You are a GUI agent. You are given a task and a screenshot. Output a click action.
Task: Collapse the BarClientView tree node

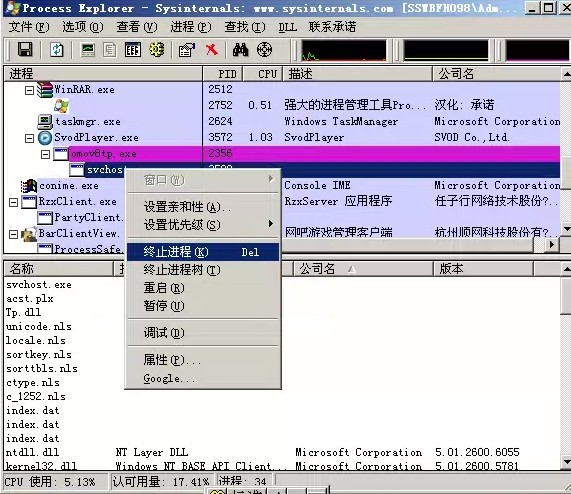(x=13, y=234)
